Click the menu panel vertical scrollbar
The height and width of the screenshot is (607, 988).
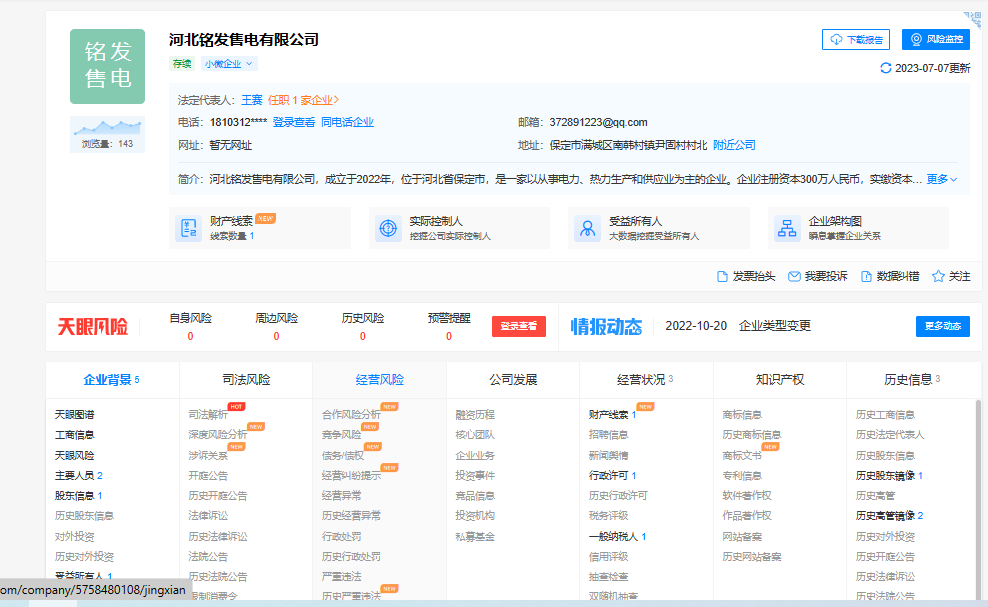[x=979, y=498]
